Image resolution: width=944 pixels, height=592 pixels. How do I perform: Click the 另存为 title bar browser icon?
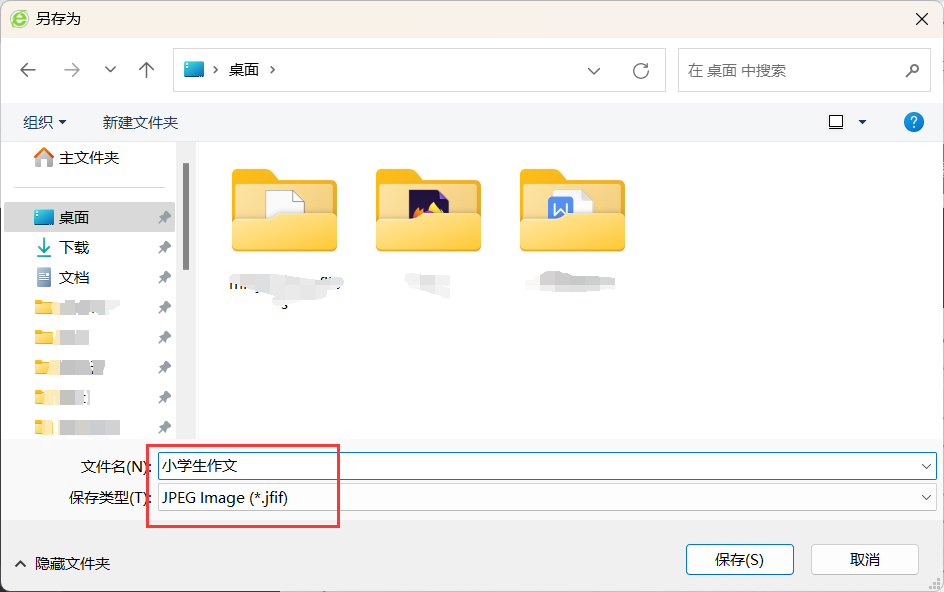click(x=19, y=19)
